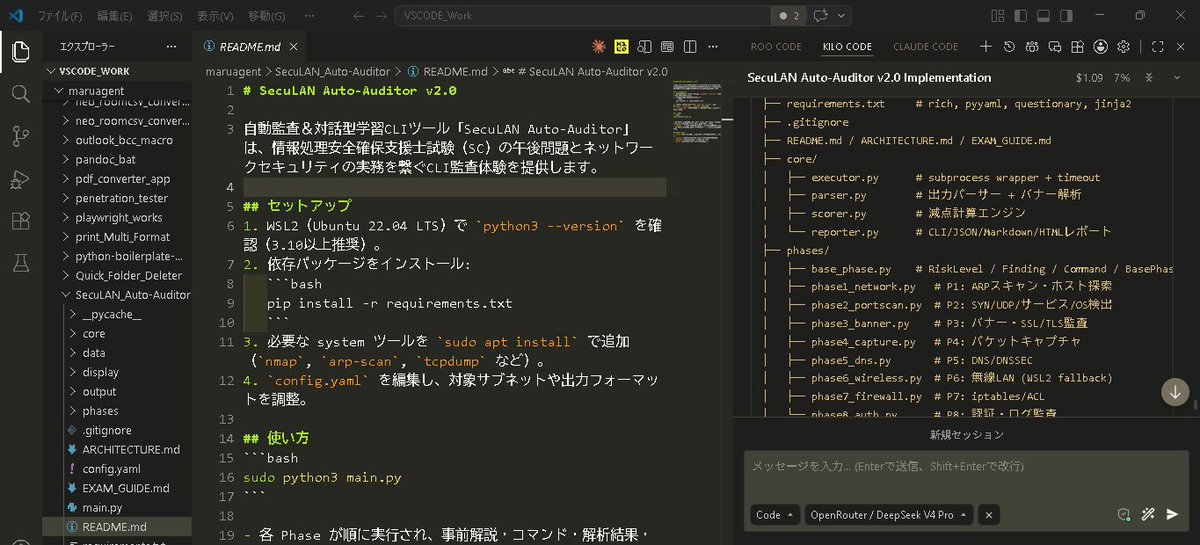Screen dimensions: 1200x545
Task: Open Kilo Code agent manager icon
Action: 1032,46
